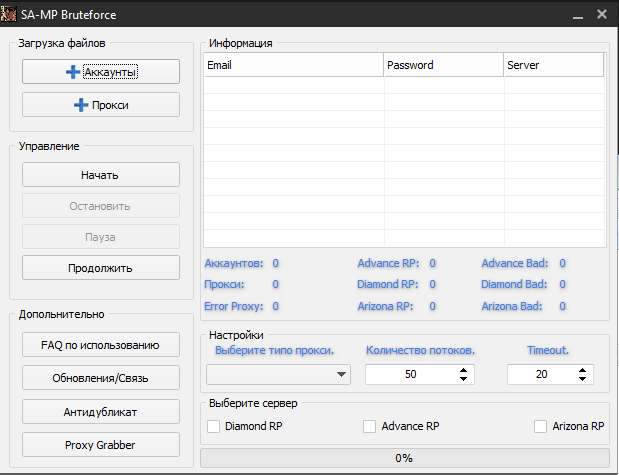Screen dimensions: 619x475
Task: Click the plus icon on Прокси button
Action: (81, 105)
